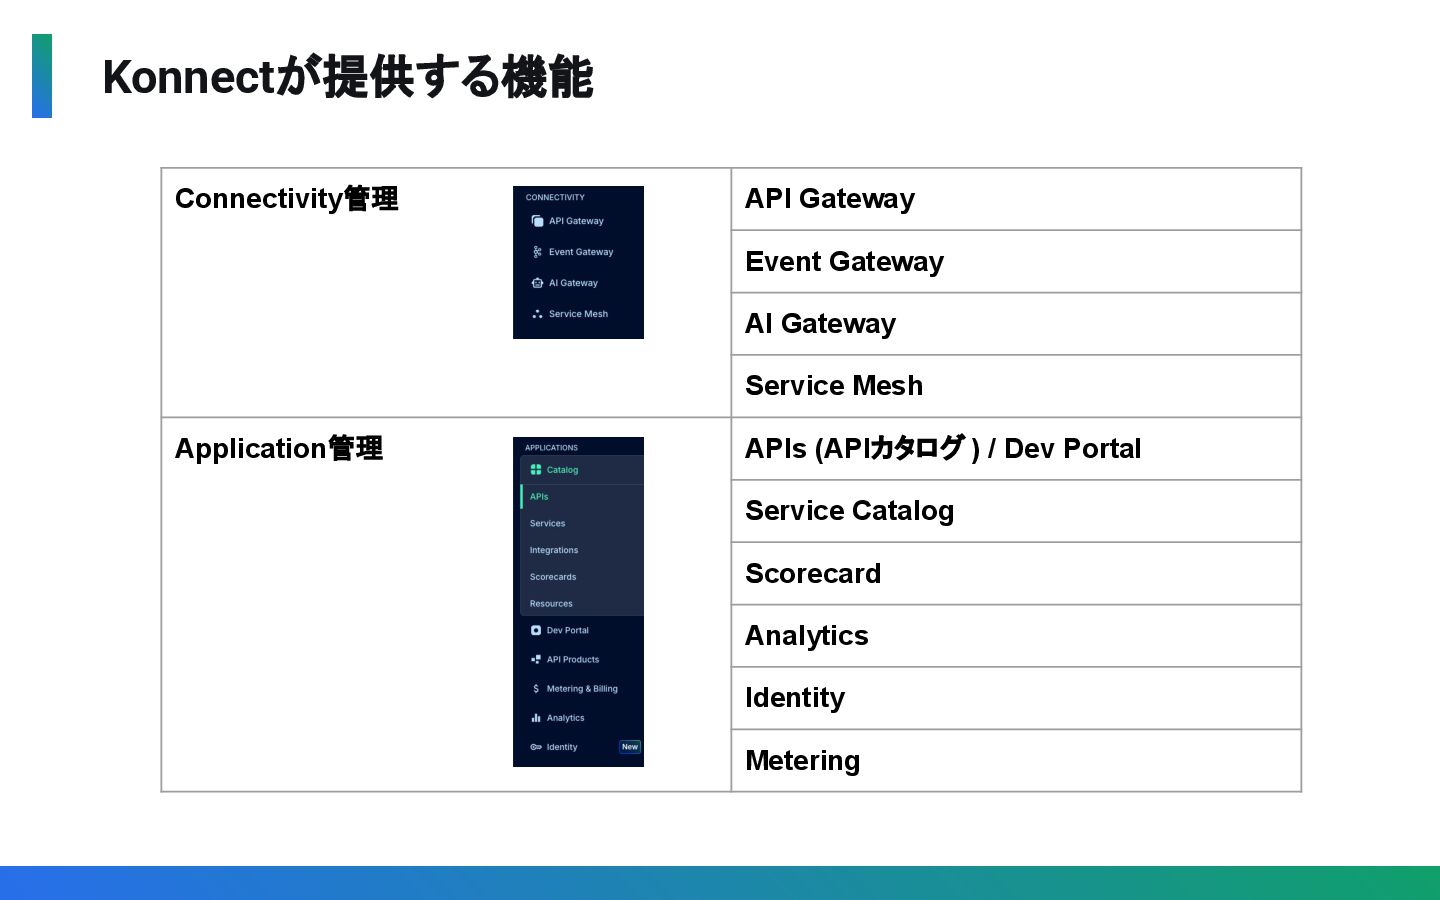Click the 'APIs (APIカタログ) / Dev Portal' cell

click(1016, 449)
